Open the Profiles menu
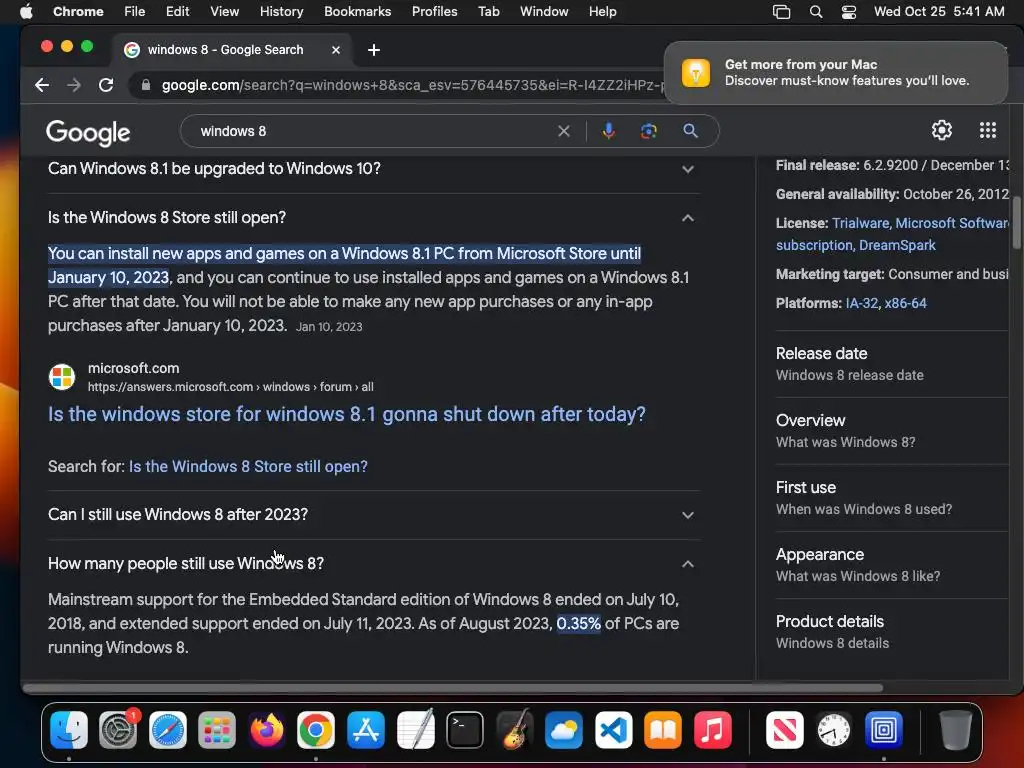Screen dimensions: 1024x768 434,12
